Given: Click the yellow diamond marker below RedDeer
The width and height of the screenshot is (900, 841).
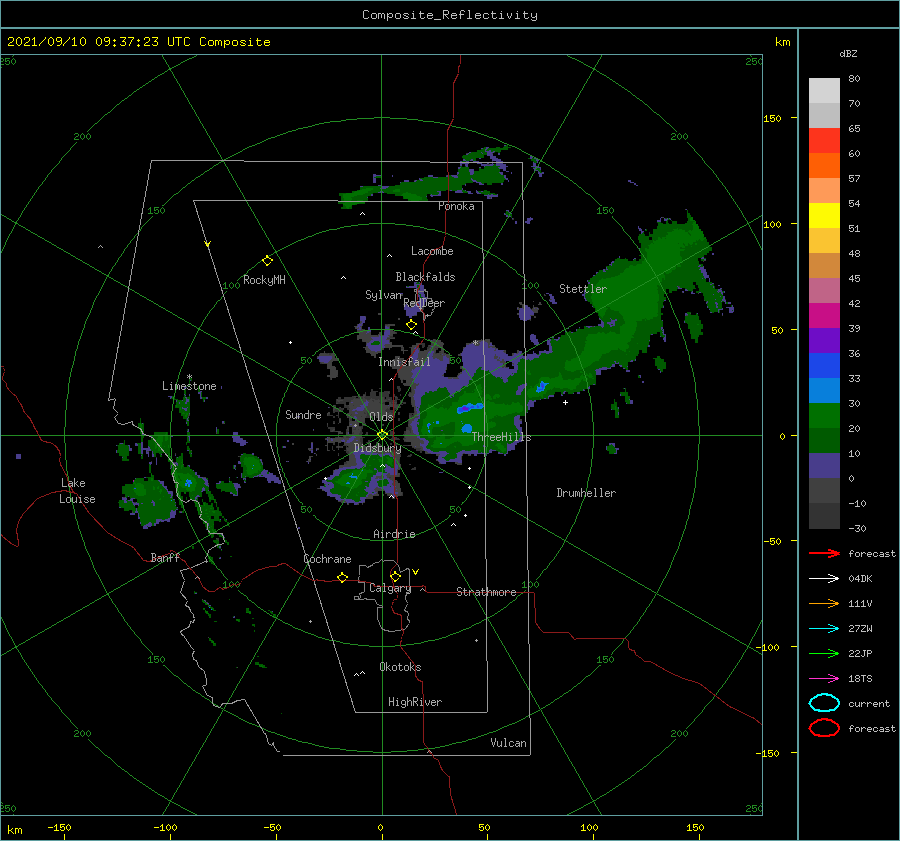Looking at the screenshot, I should [411, 325].
